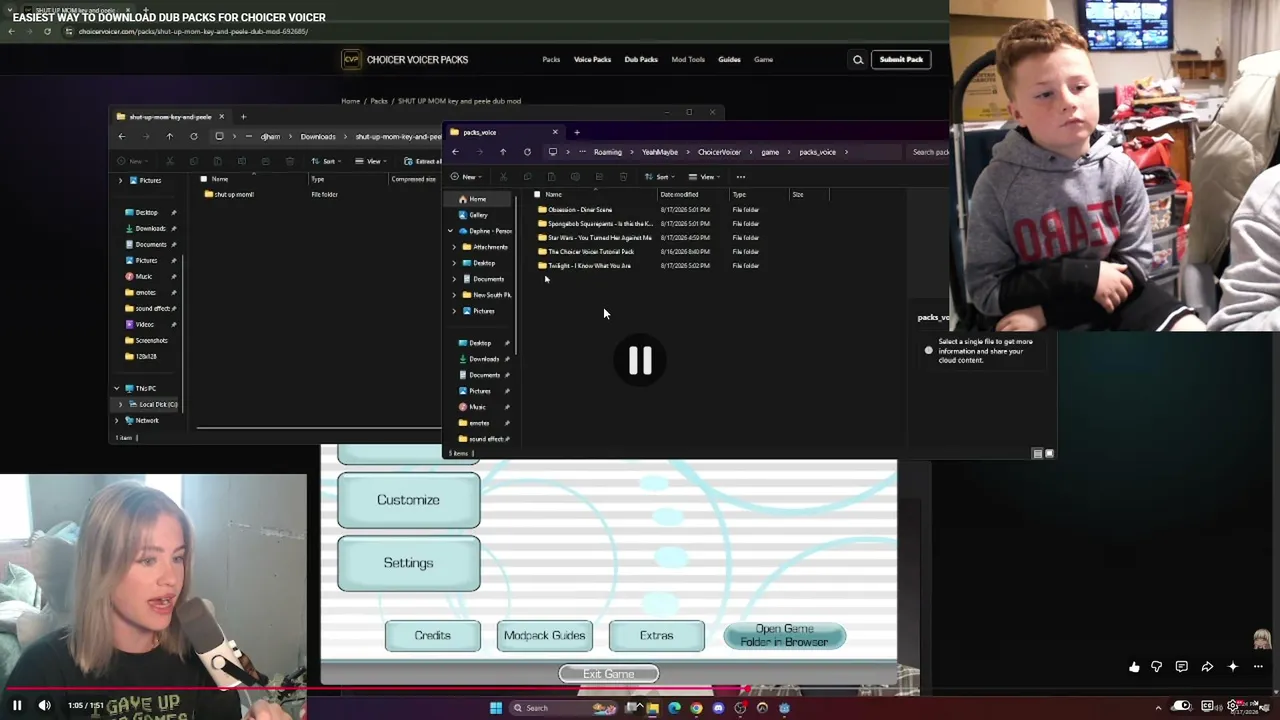Expand the Network tree node
Image resolution: width=1280 pixels, height=720 pixels.
[116, 420]
